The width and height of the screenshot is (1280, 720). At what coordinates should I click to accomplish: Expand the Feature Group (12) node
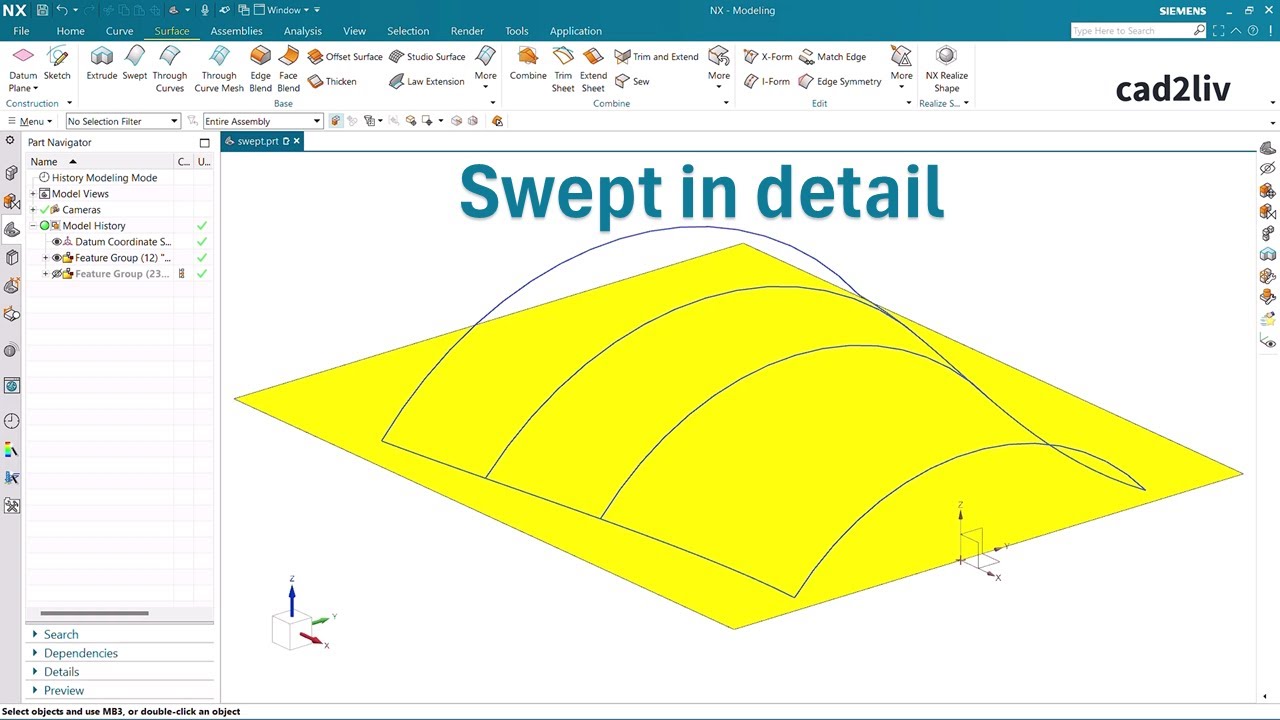click(45, 258)
